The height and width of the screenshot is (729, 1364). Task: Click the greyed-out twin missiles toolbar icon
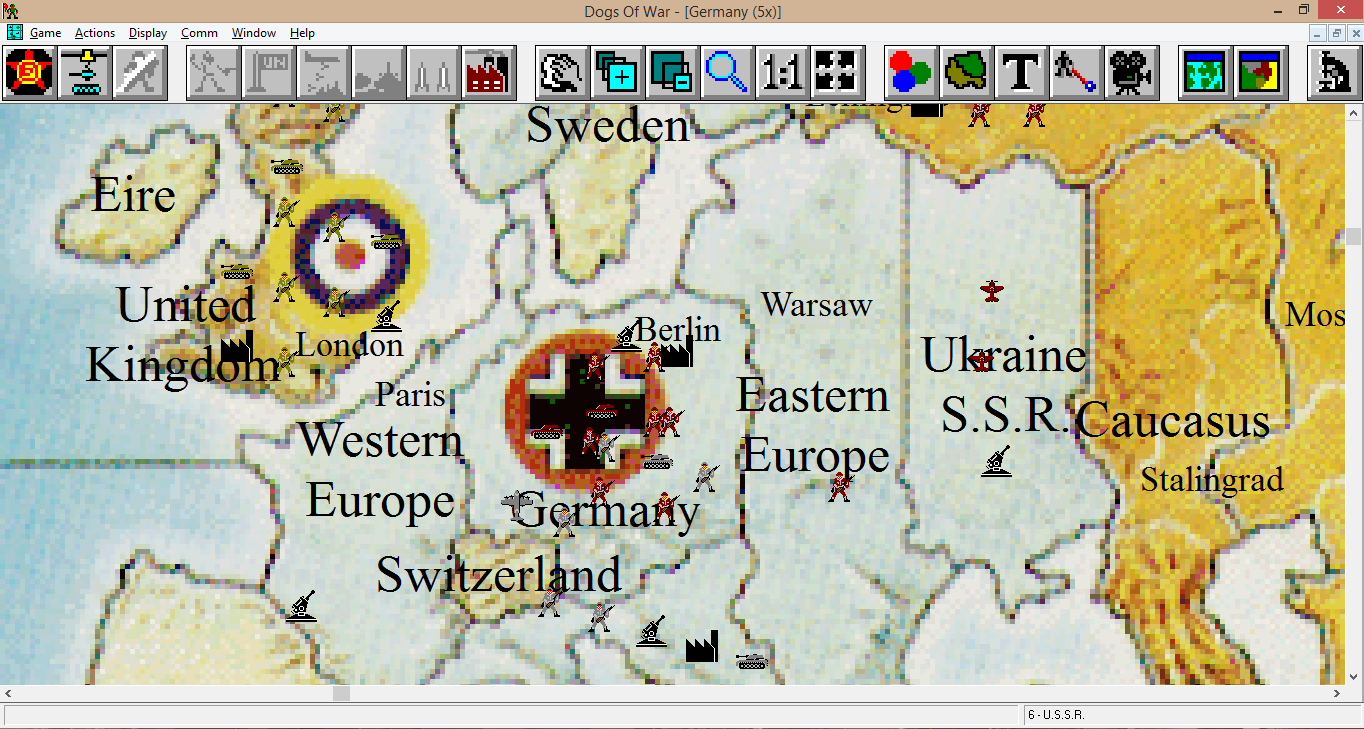coord(434,72)
